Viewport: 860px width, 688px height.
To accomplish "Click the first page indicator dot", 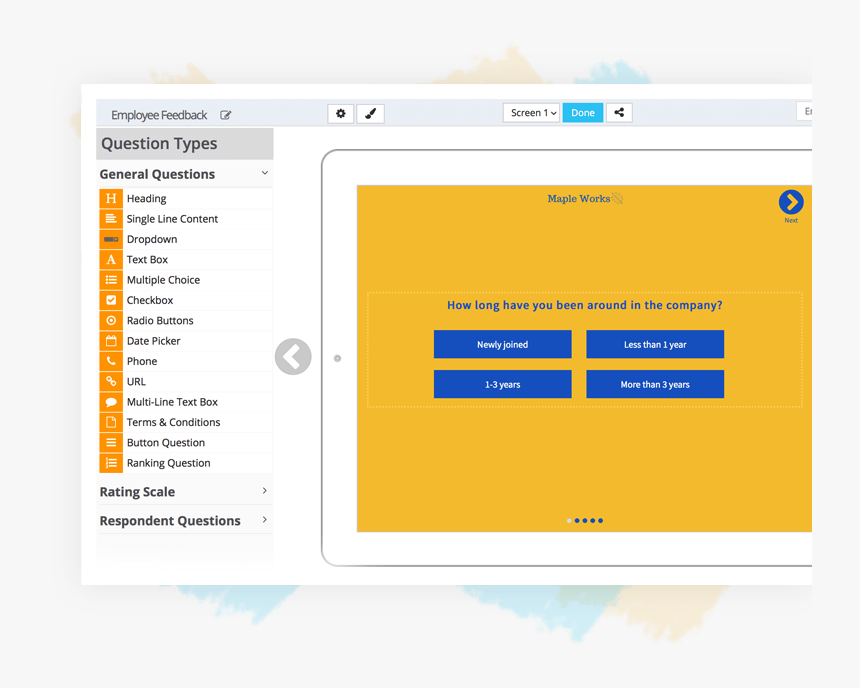I will [569, 521].
